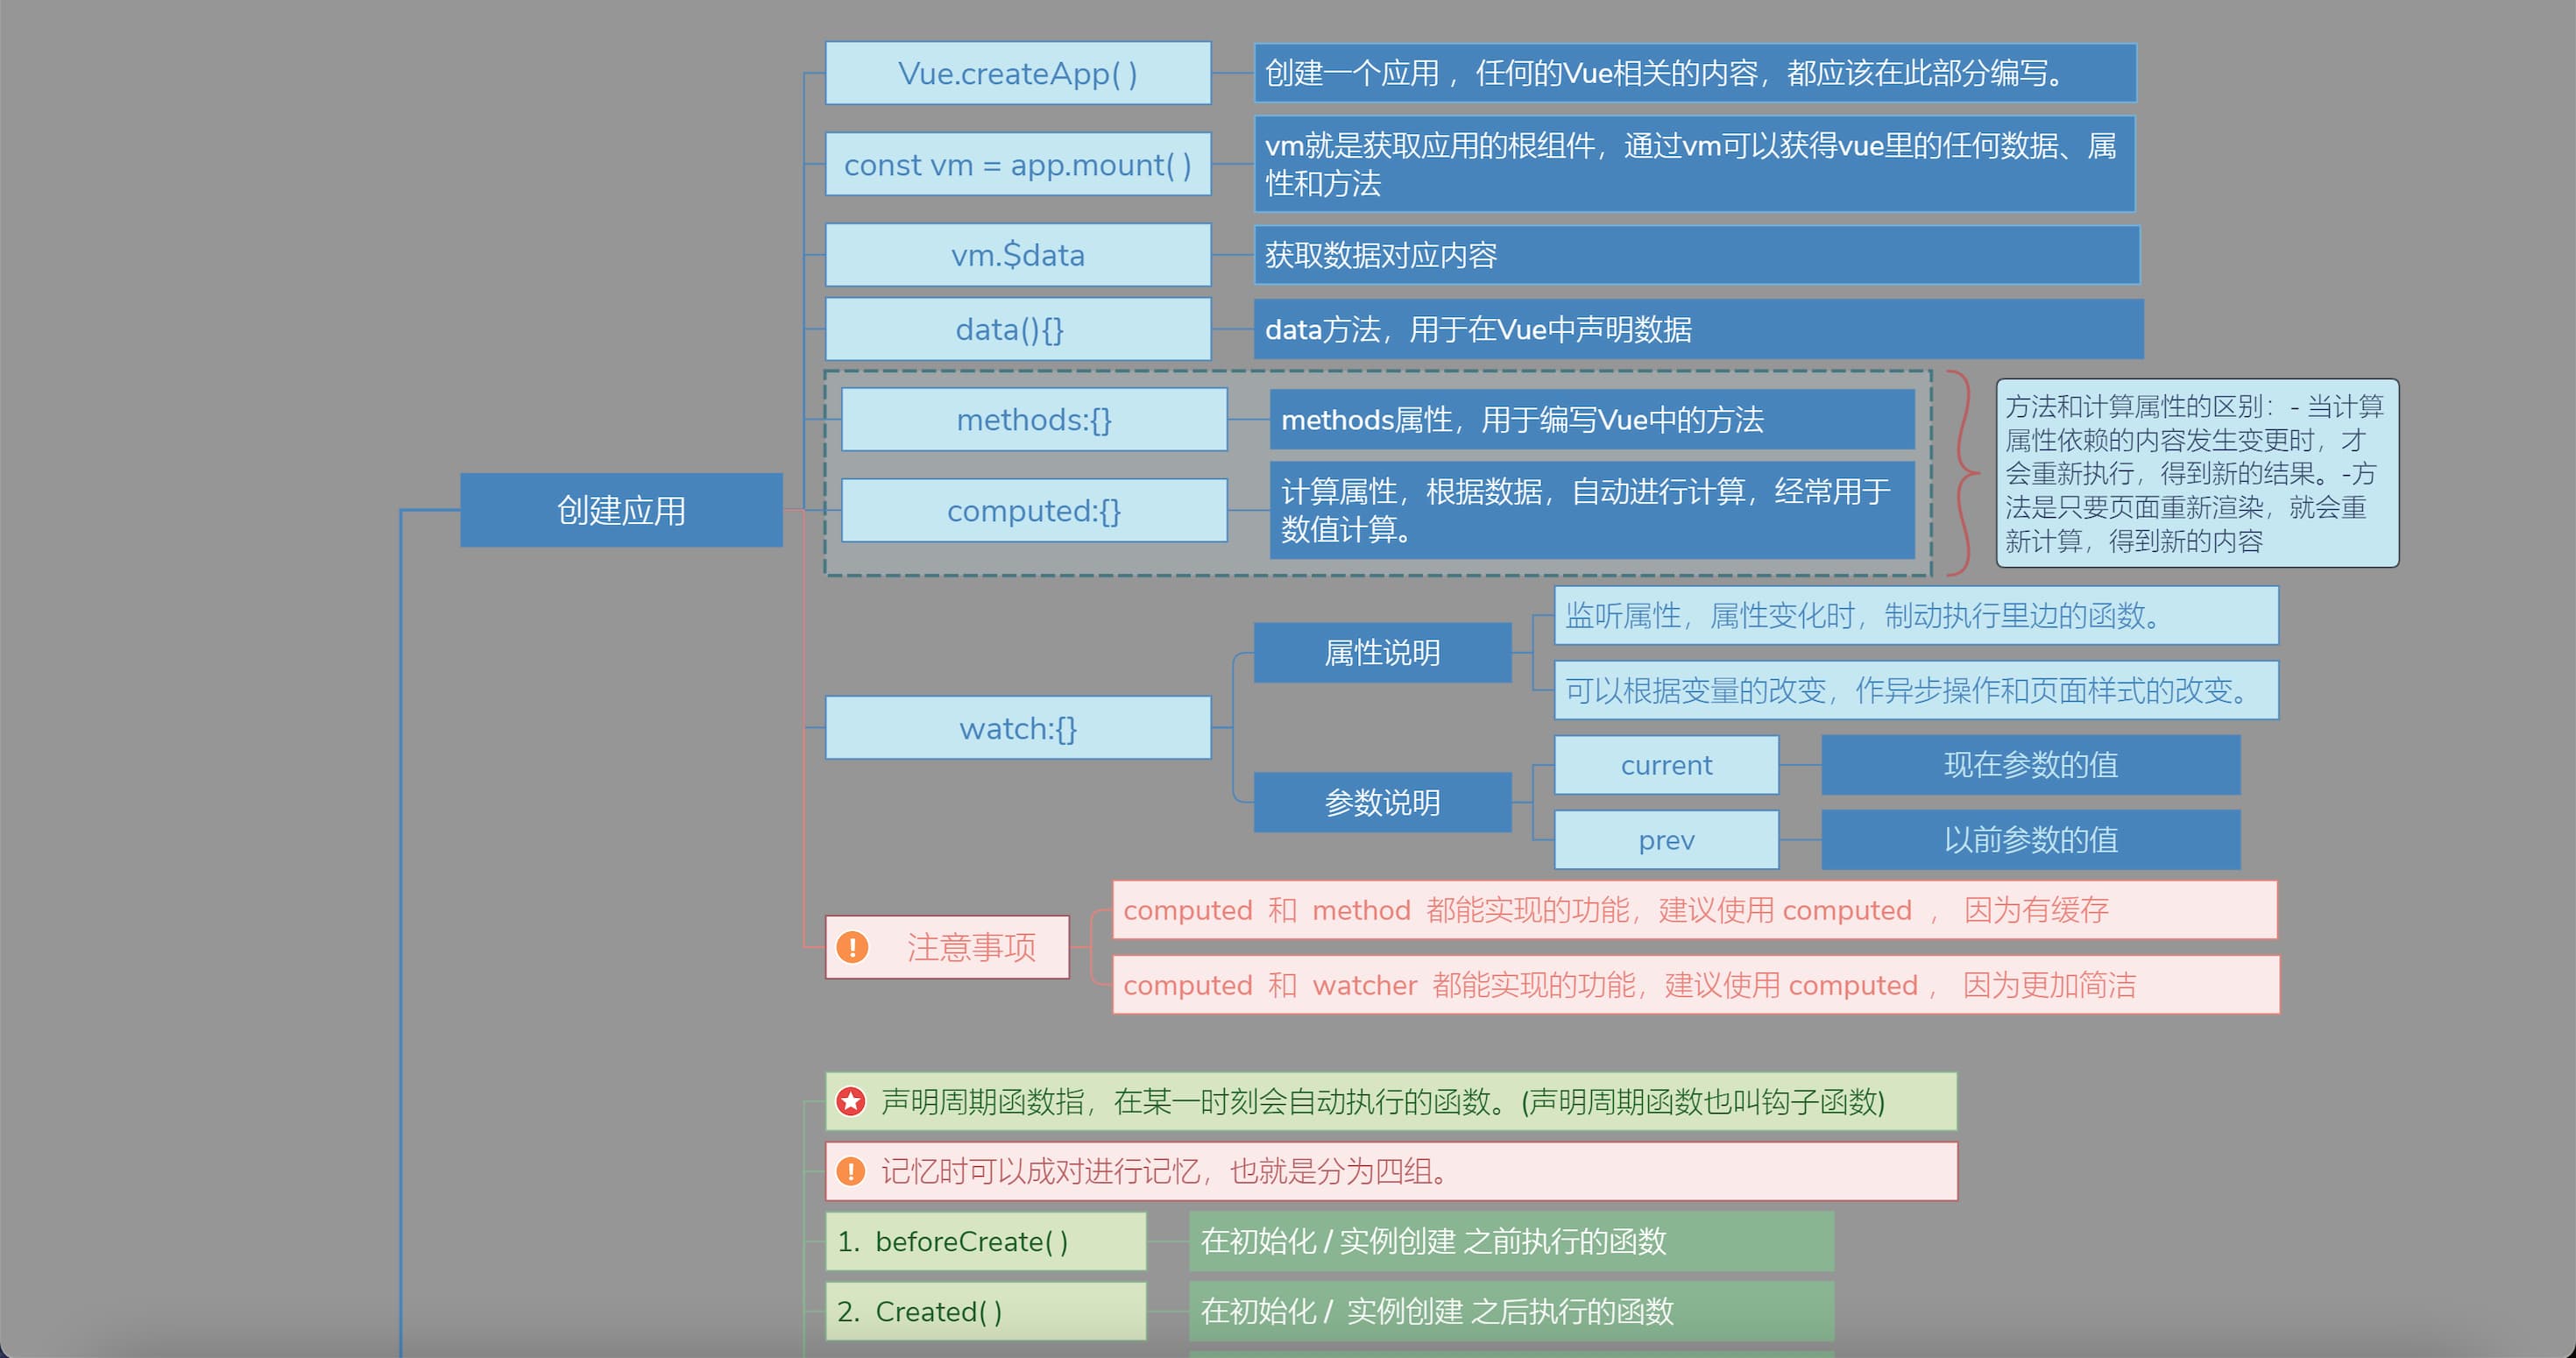Click the description starting vm就是获取应用的根组件
The width and height of the screenshot is (2576, 1358).
[x=1694, y=164]
